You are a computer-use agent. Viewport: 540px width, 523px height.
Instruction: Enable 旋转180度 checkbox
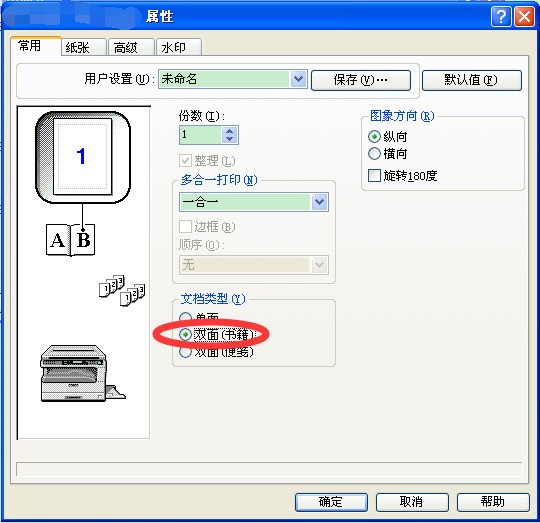(374, 176)
